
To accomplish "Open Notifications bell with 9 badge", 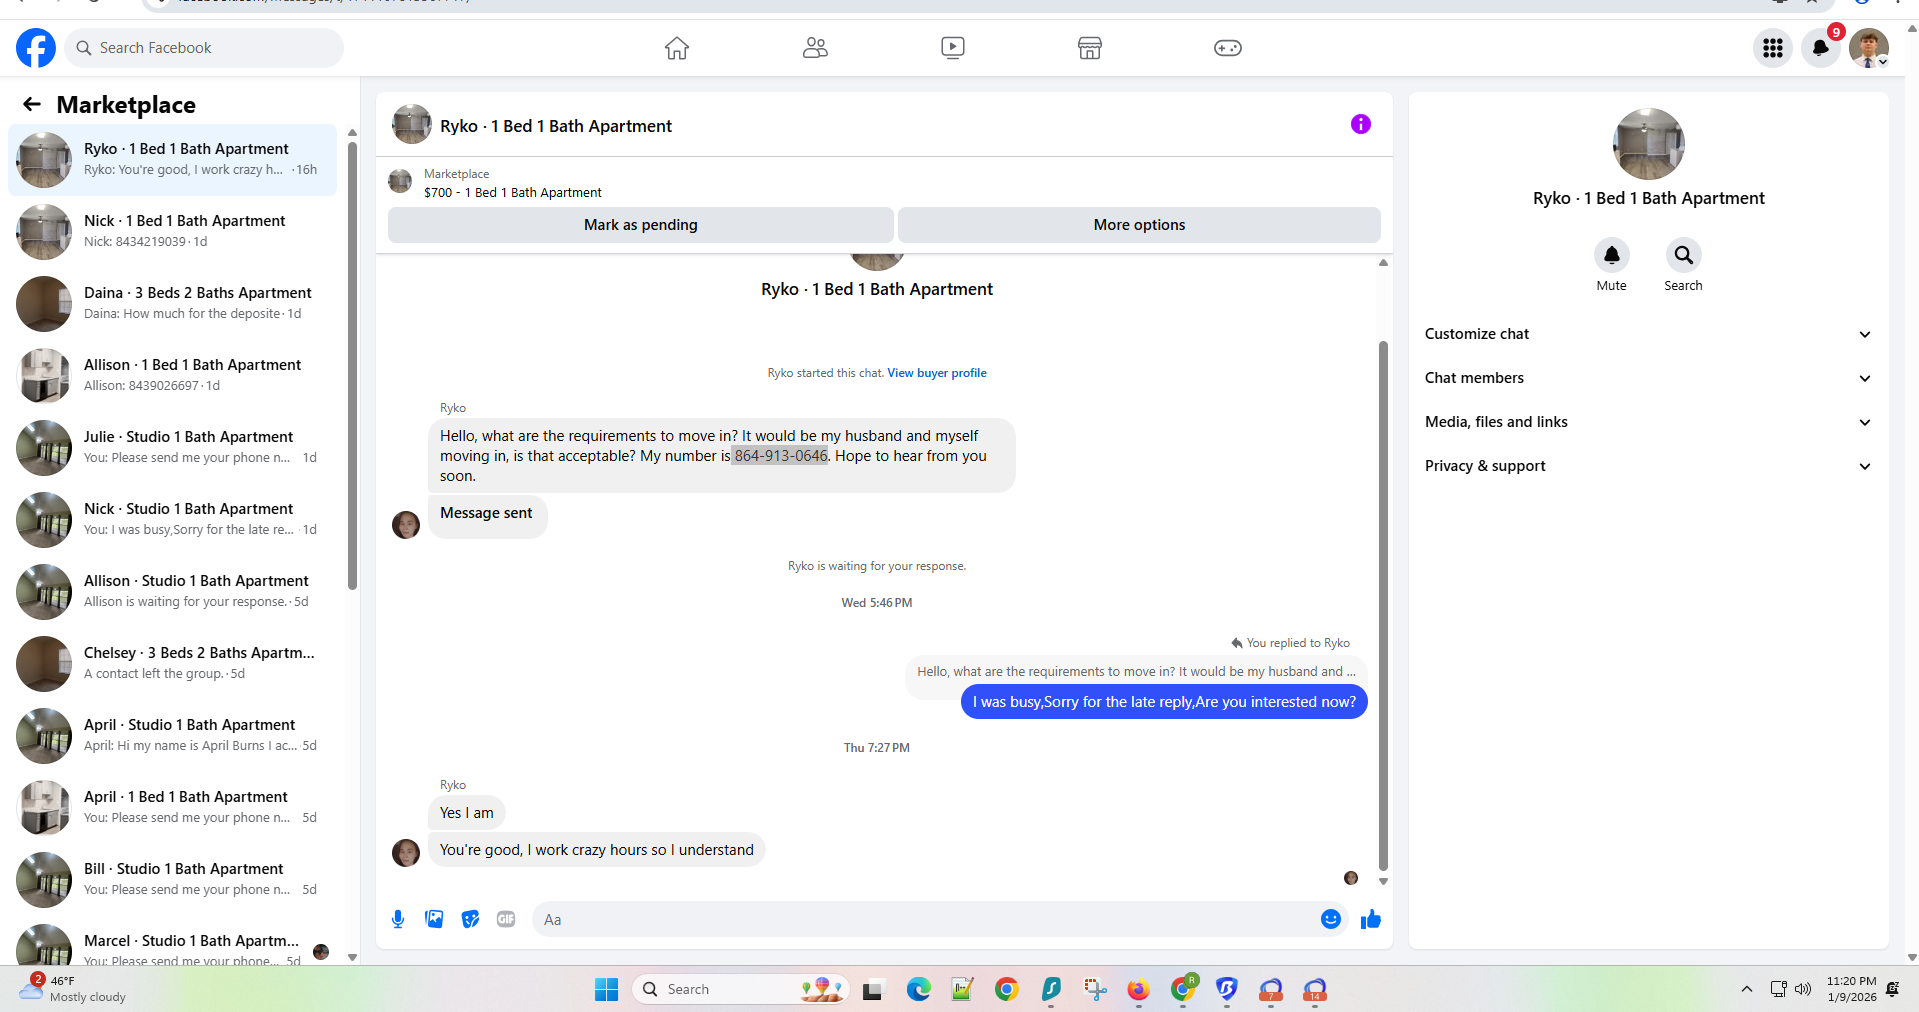I will point(1821,48).
